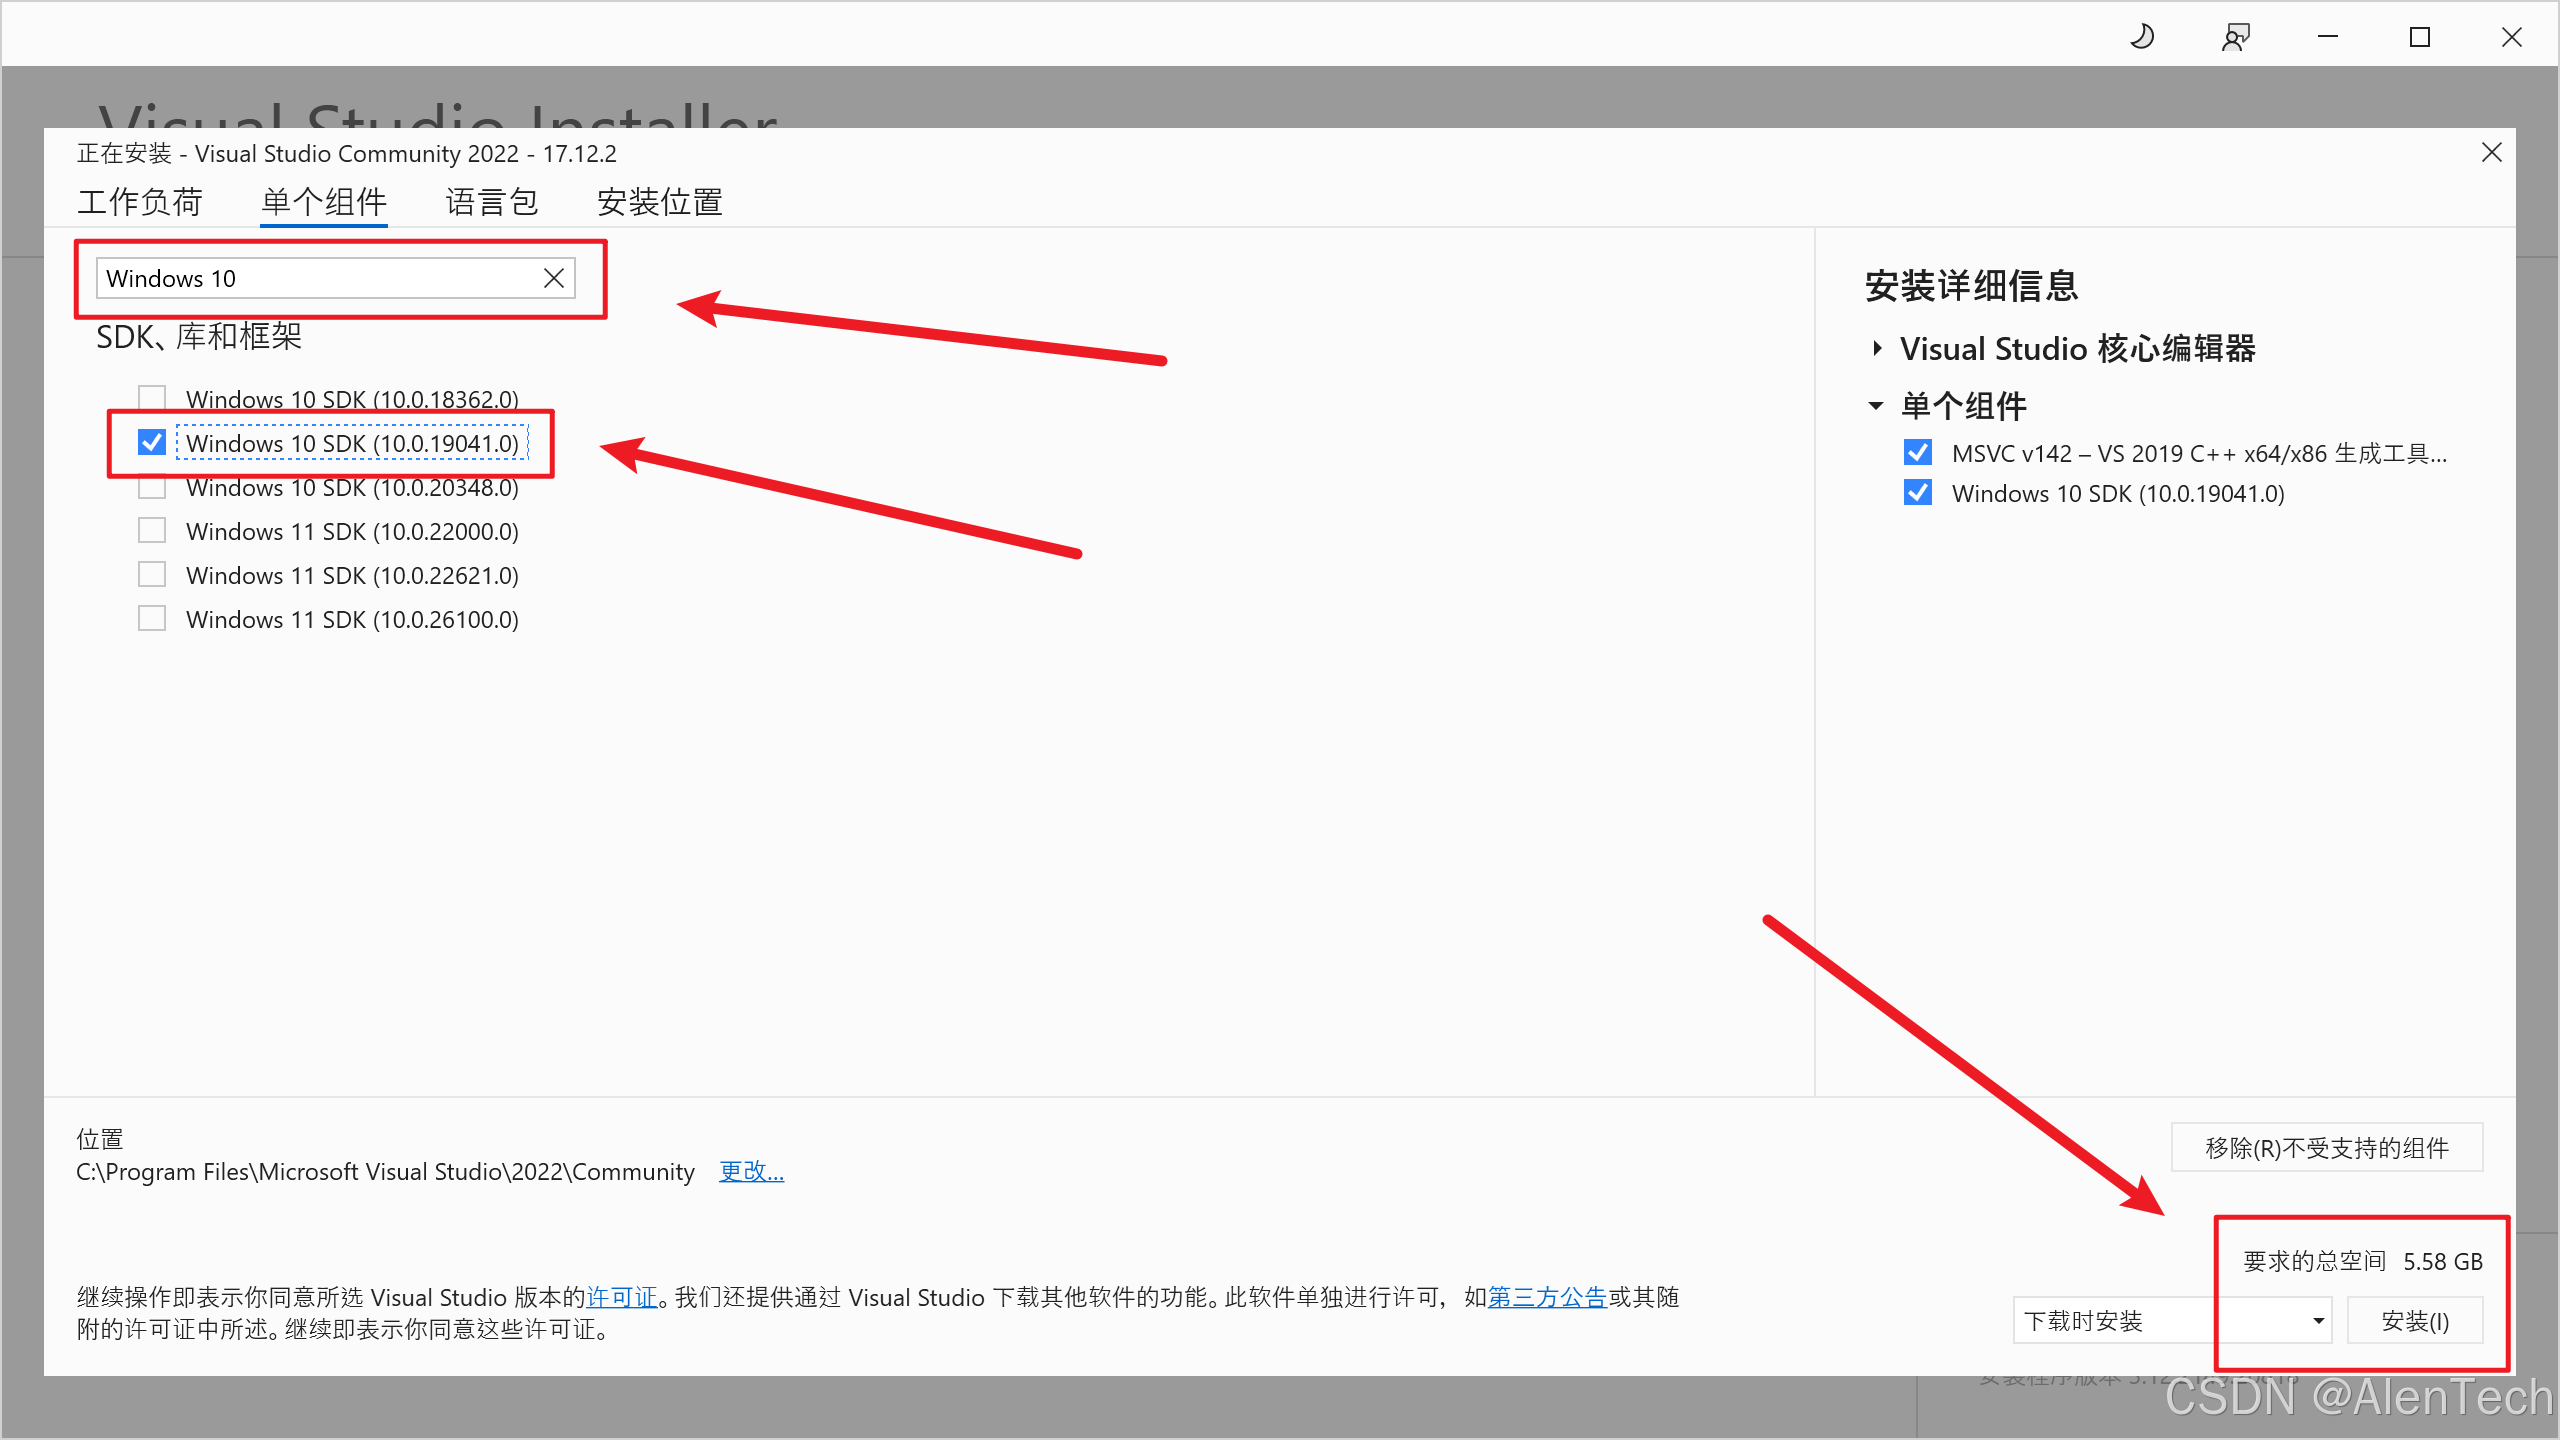Minimize the installer window
This screenshot has width=2560, height=1440.
2328,38
